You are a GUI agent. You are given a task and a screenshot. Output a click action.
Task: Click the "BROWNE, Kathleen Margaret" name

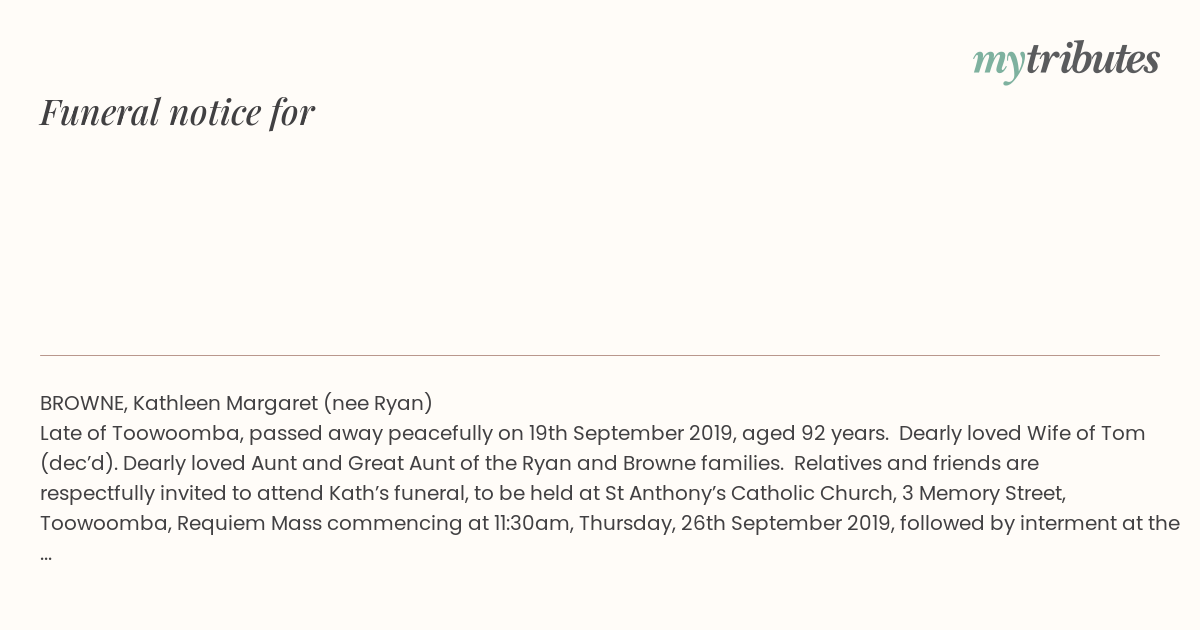tap(178, 403)
